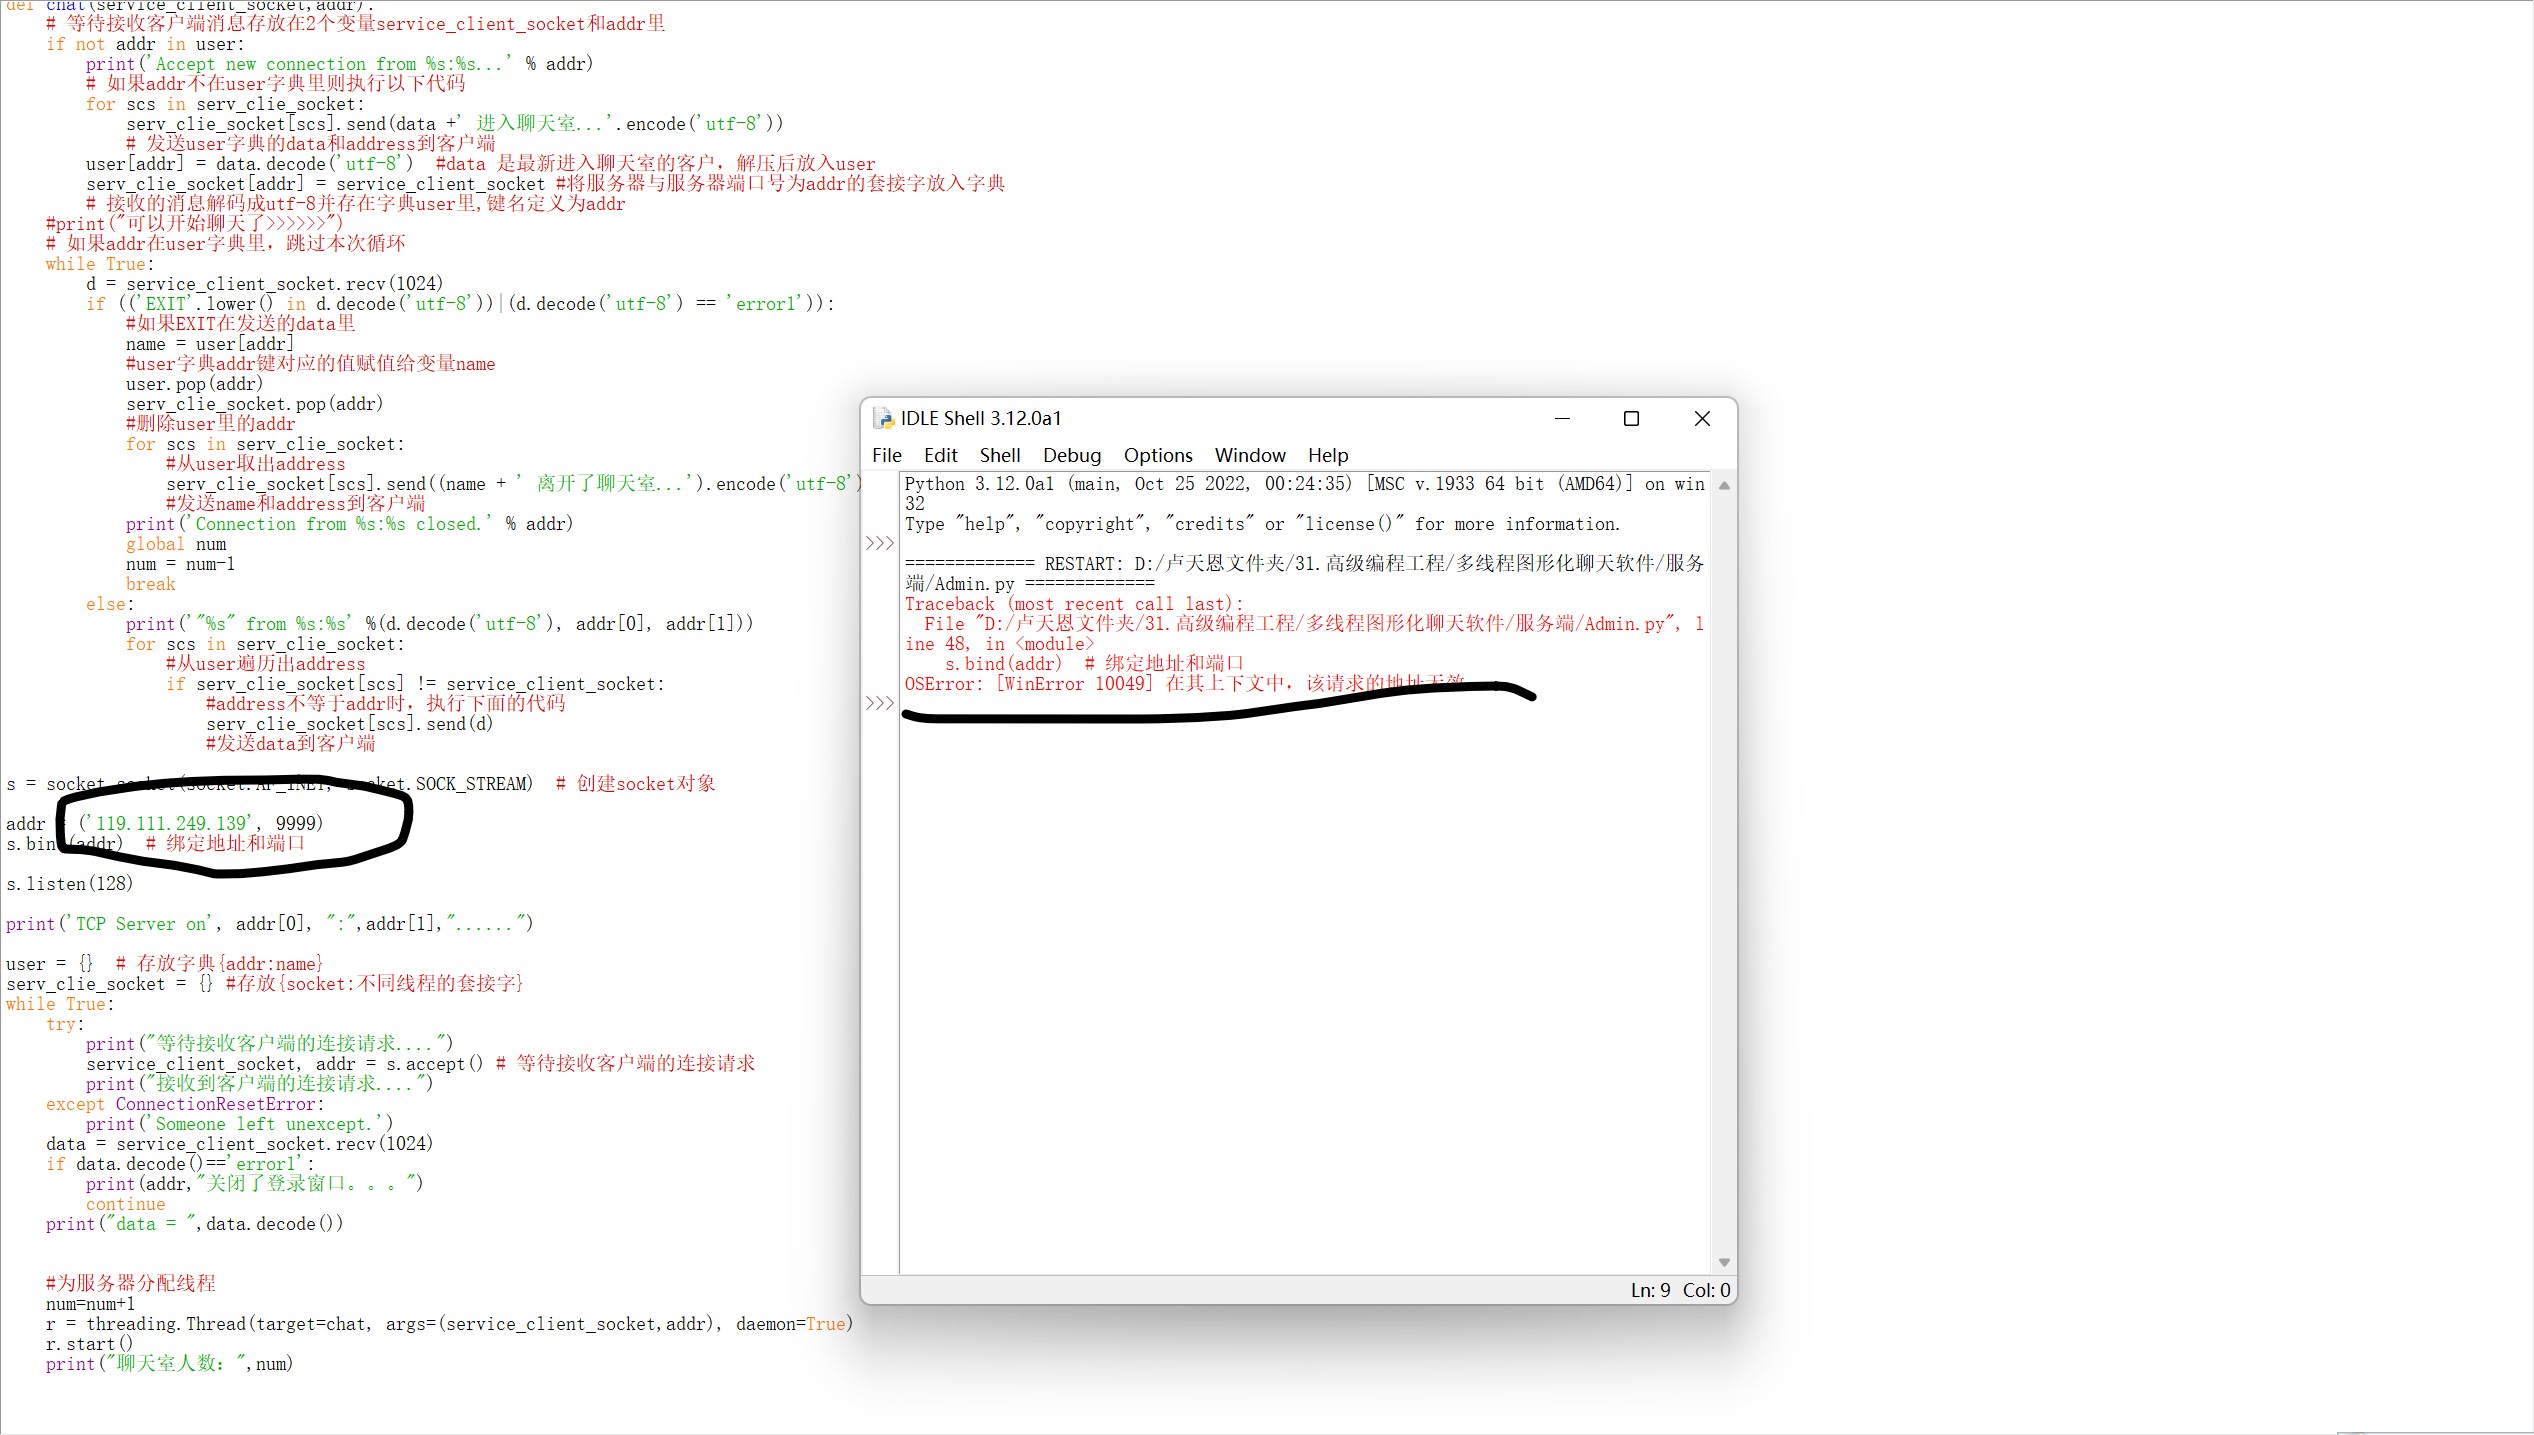The image size is (2534, 1435).
Task: Click the 'user = {}' dictionary line
Action: pyautogui.click(x=165, y=964)
